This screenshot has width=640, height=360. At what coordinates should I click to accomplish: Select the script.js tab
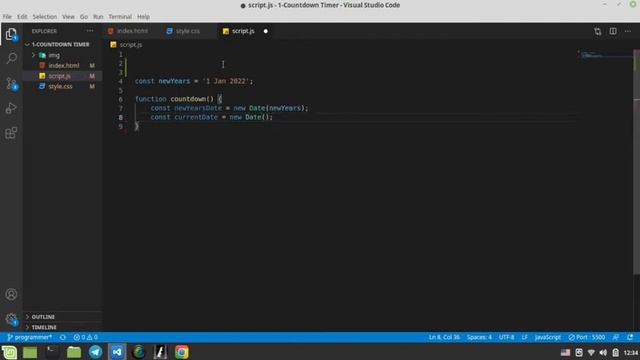(x=243, y=31)
